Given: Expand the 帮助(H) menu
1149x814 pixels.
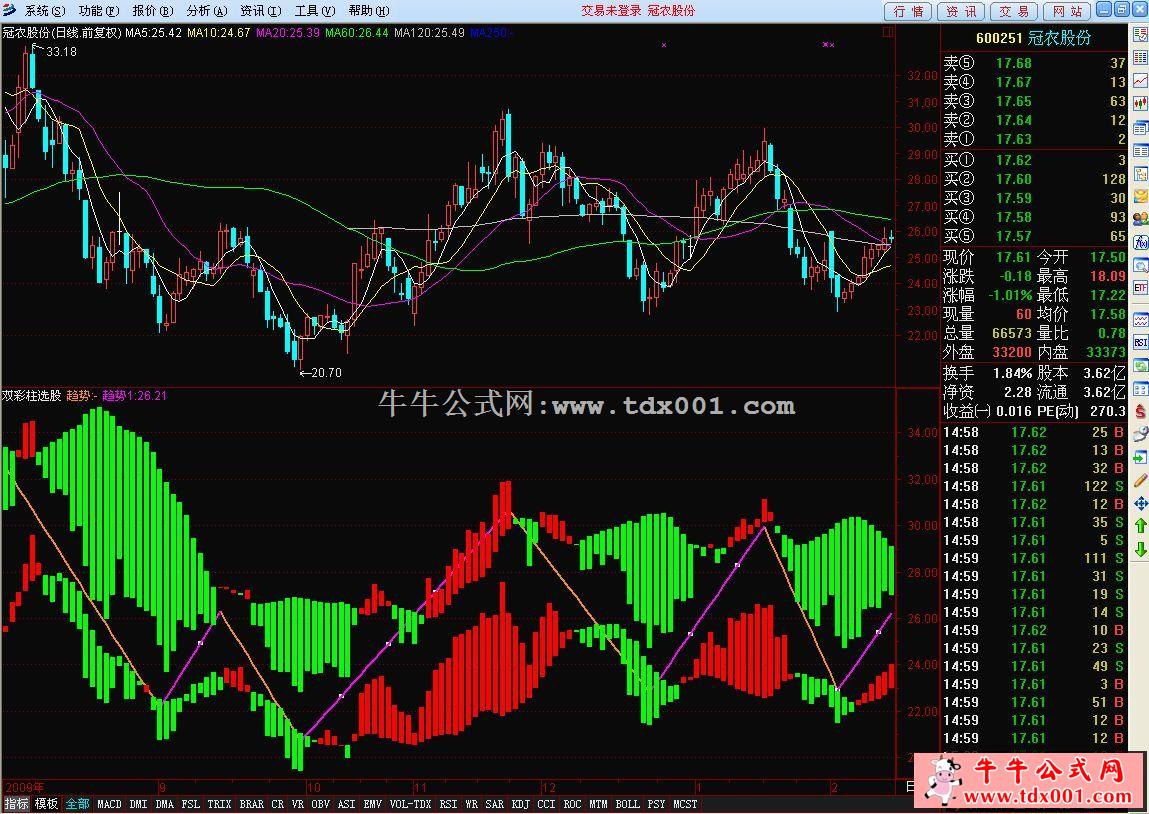Looking at the screenshot, I should pos(366,11).
